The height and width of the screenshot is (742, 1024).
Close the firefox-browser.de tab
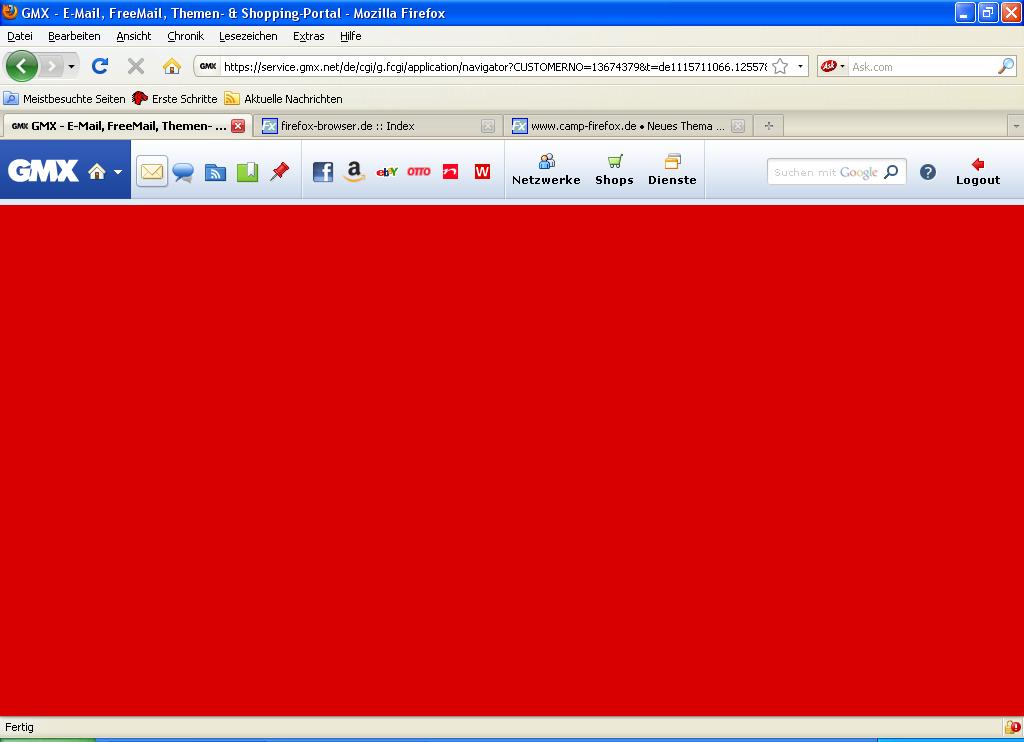pos(488,126)
